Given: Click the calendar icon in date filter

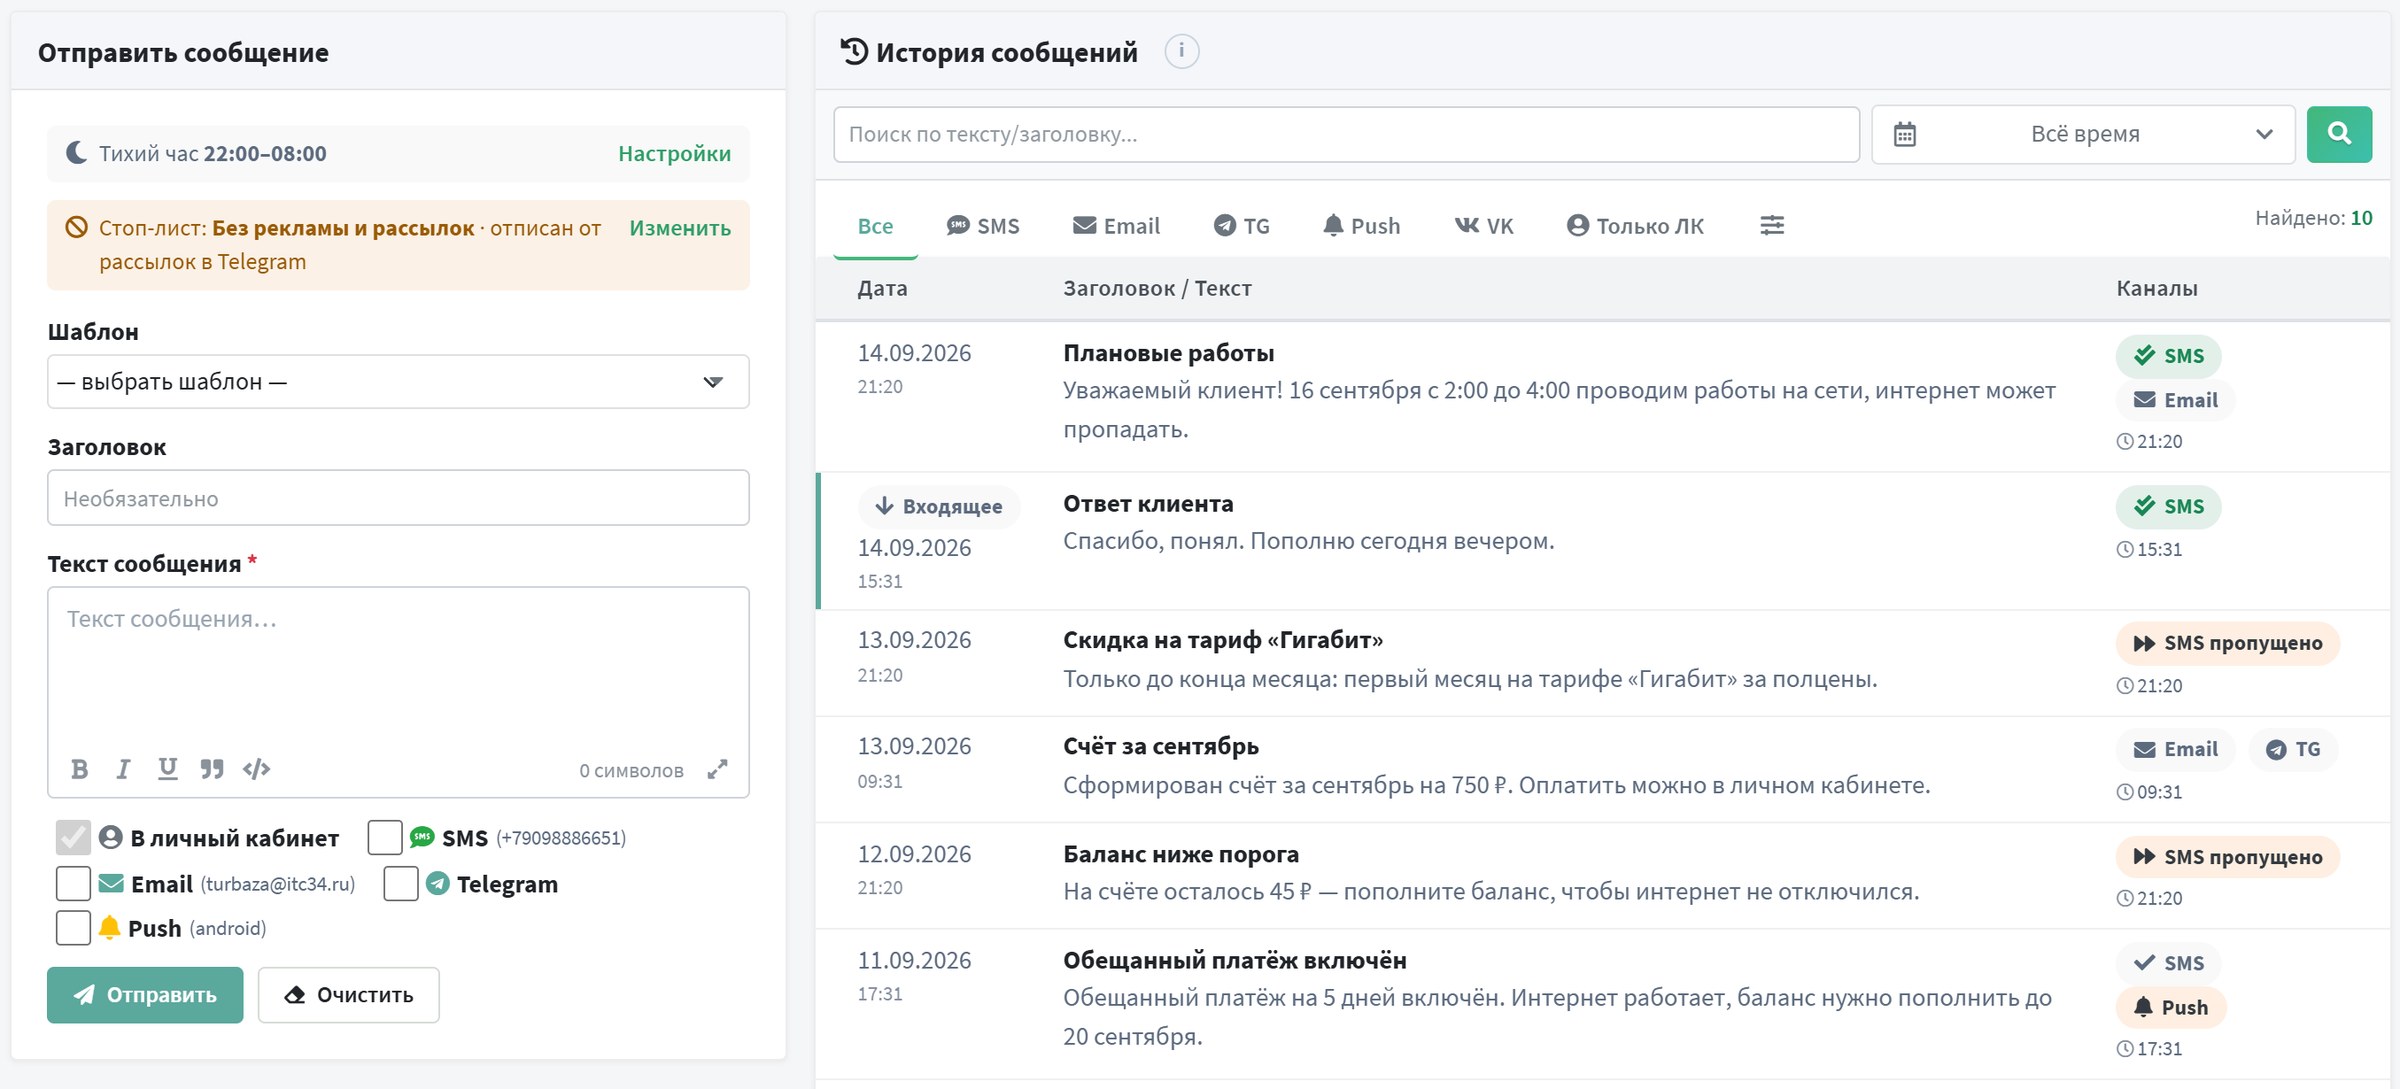Looking at the screenshot, I should [x=1905, y=134].
